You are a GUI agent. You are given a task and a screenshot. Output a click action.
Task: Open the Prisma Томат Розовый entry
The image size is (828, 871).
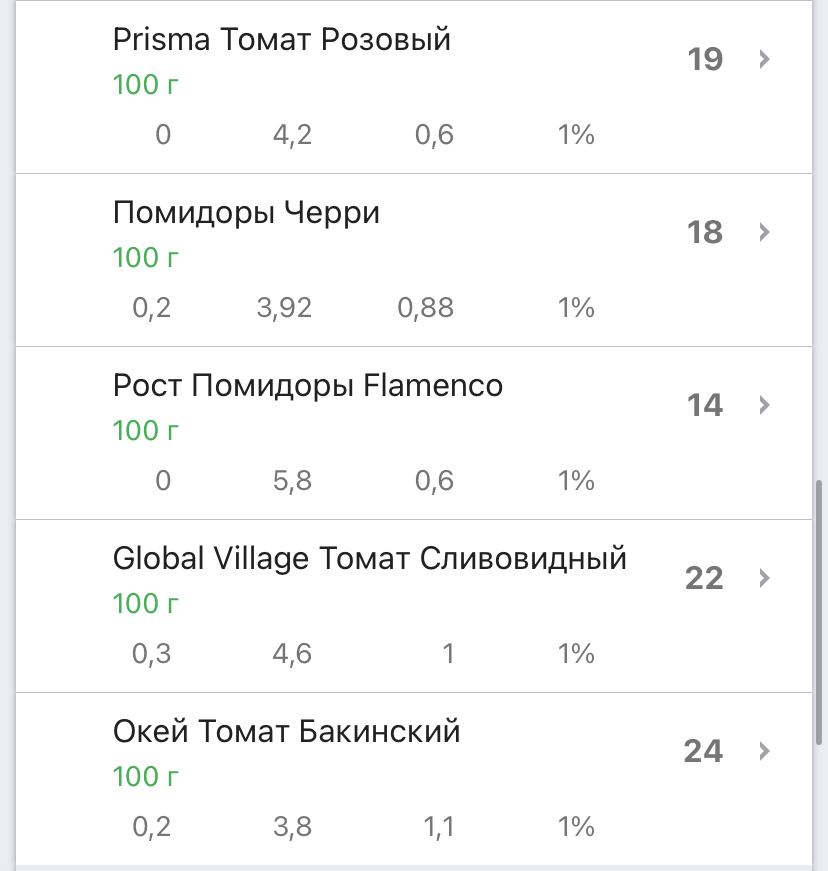(x=281, y=40)
